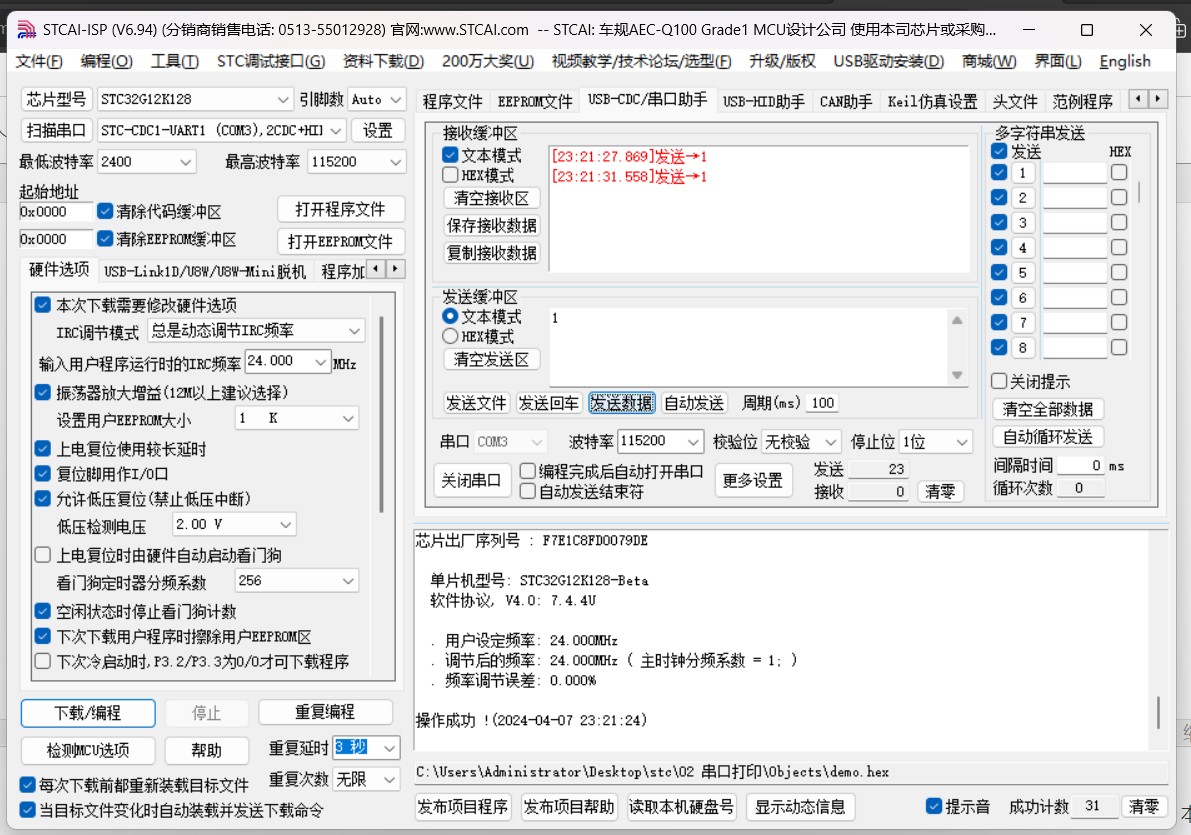
Task: Toggle 提示音 checkbox
Action: click(x=934, y=806)
